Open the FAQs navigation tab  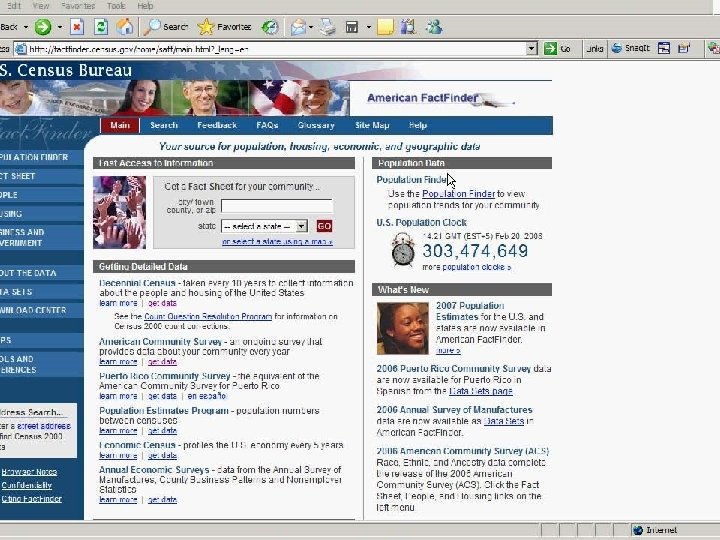267,125
